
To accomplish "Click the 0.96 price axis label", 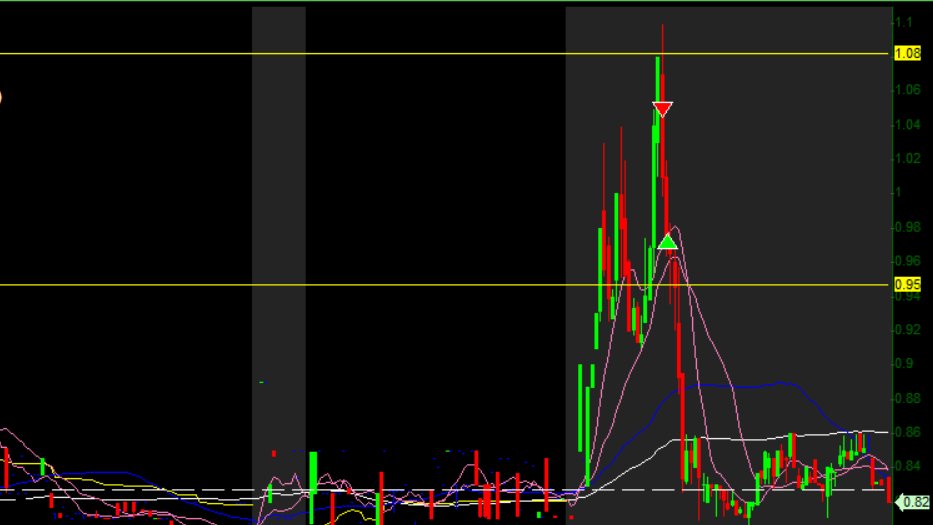I will coord(908,261).
